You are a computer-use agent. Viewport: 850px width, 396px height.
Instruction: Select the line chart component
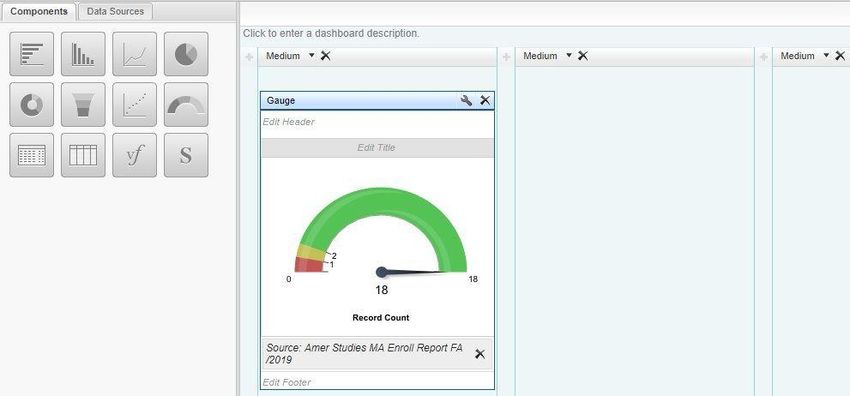[x=134, y=54]
